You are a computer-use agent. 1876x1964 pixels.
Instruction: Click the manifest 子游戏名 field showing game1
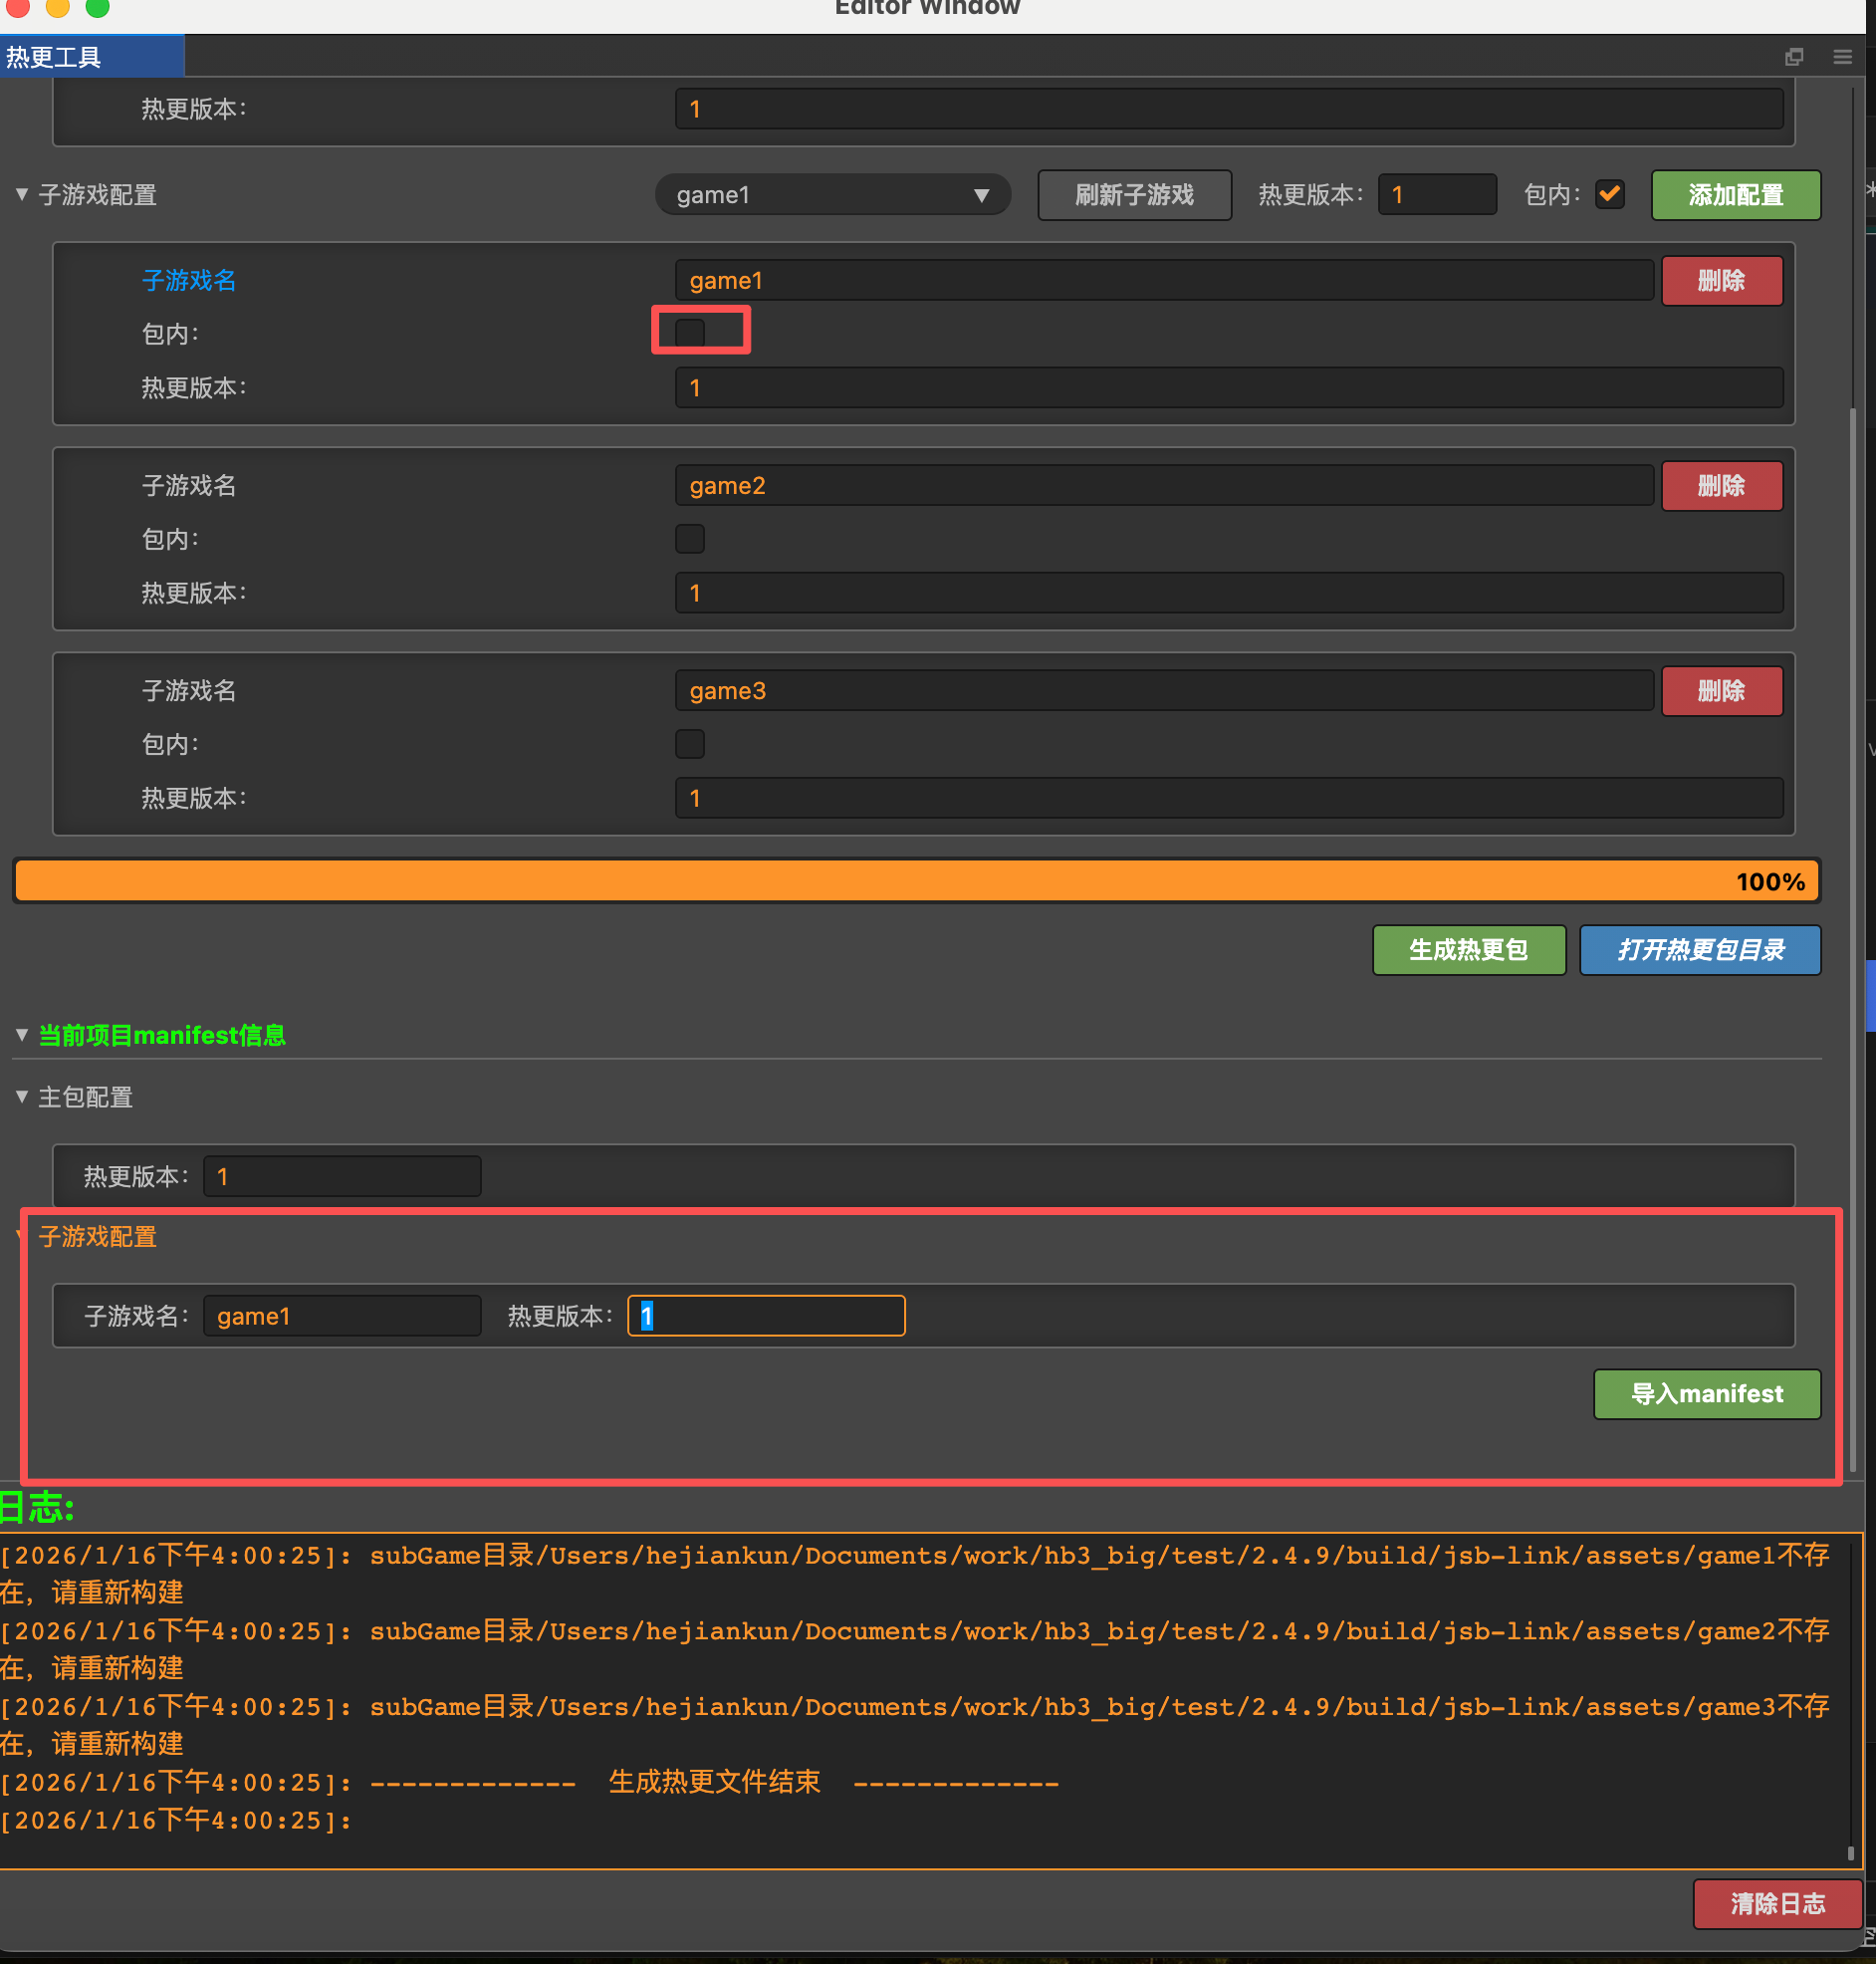pyautogui.click(x=342, y=1316)
